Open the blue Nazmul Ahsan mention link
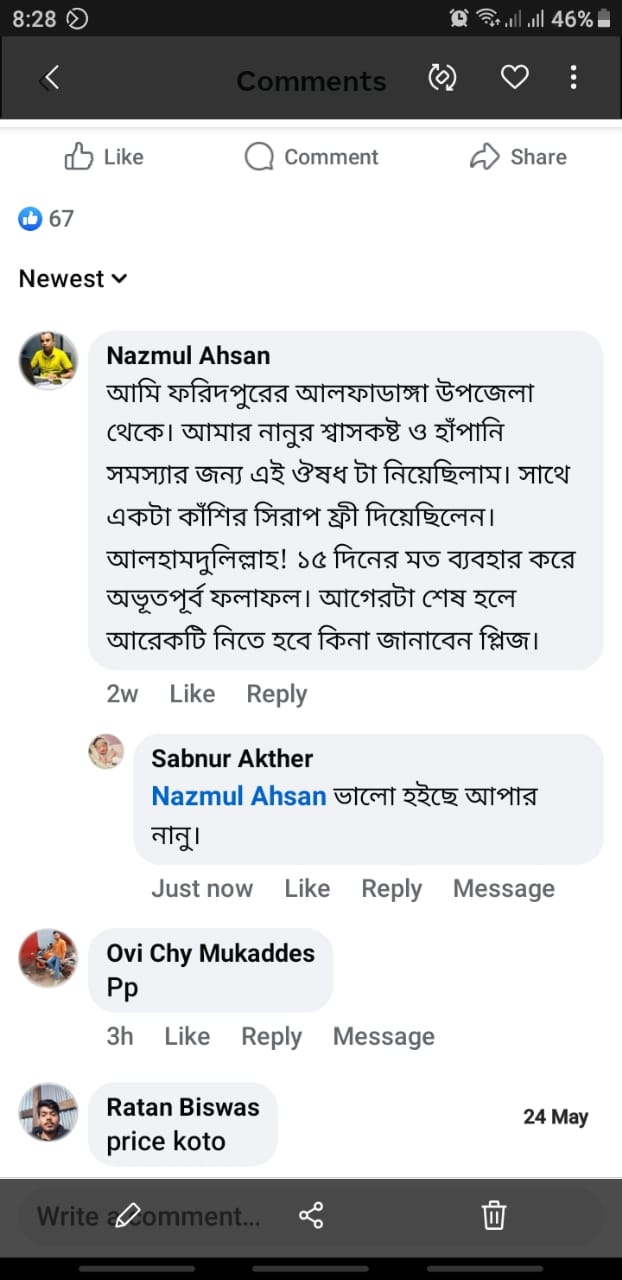This screenshot has height=1280, width=622. tap(238, 796)
